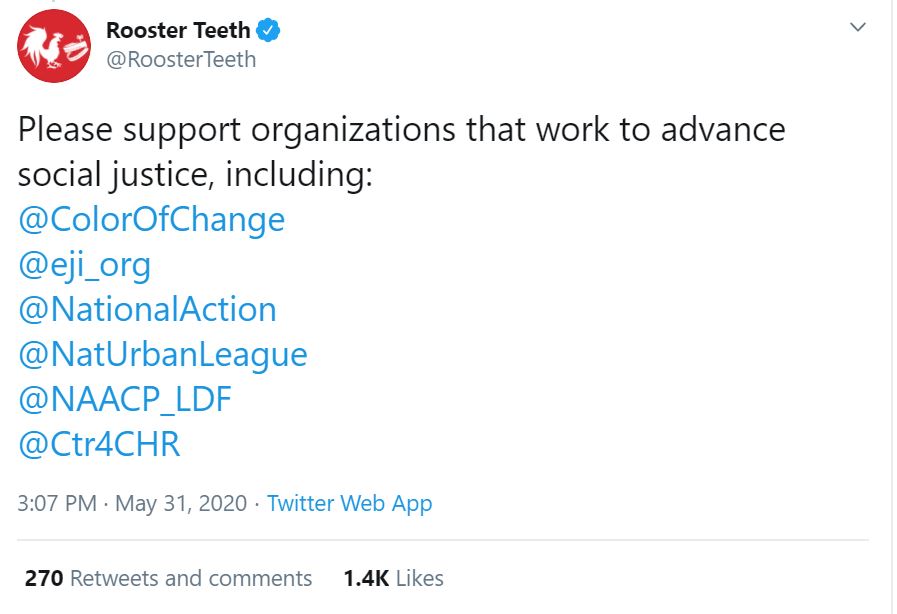This screenshot has height=614, width=897.
Task: Open the tweet options chevron menu
Action: click(x=858, y=28)
